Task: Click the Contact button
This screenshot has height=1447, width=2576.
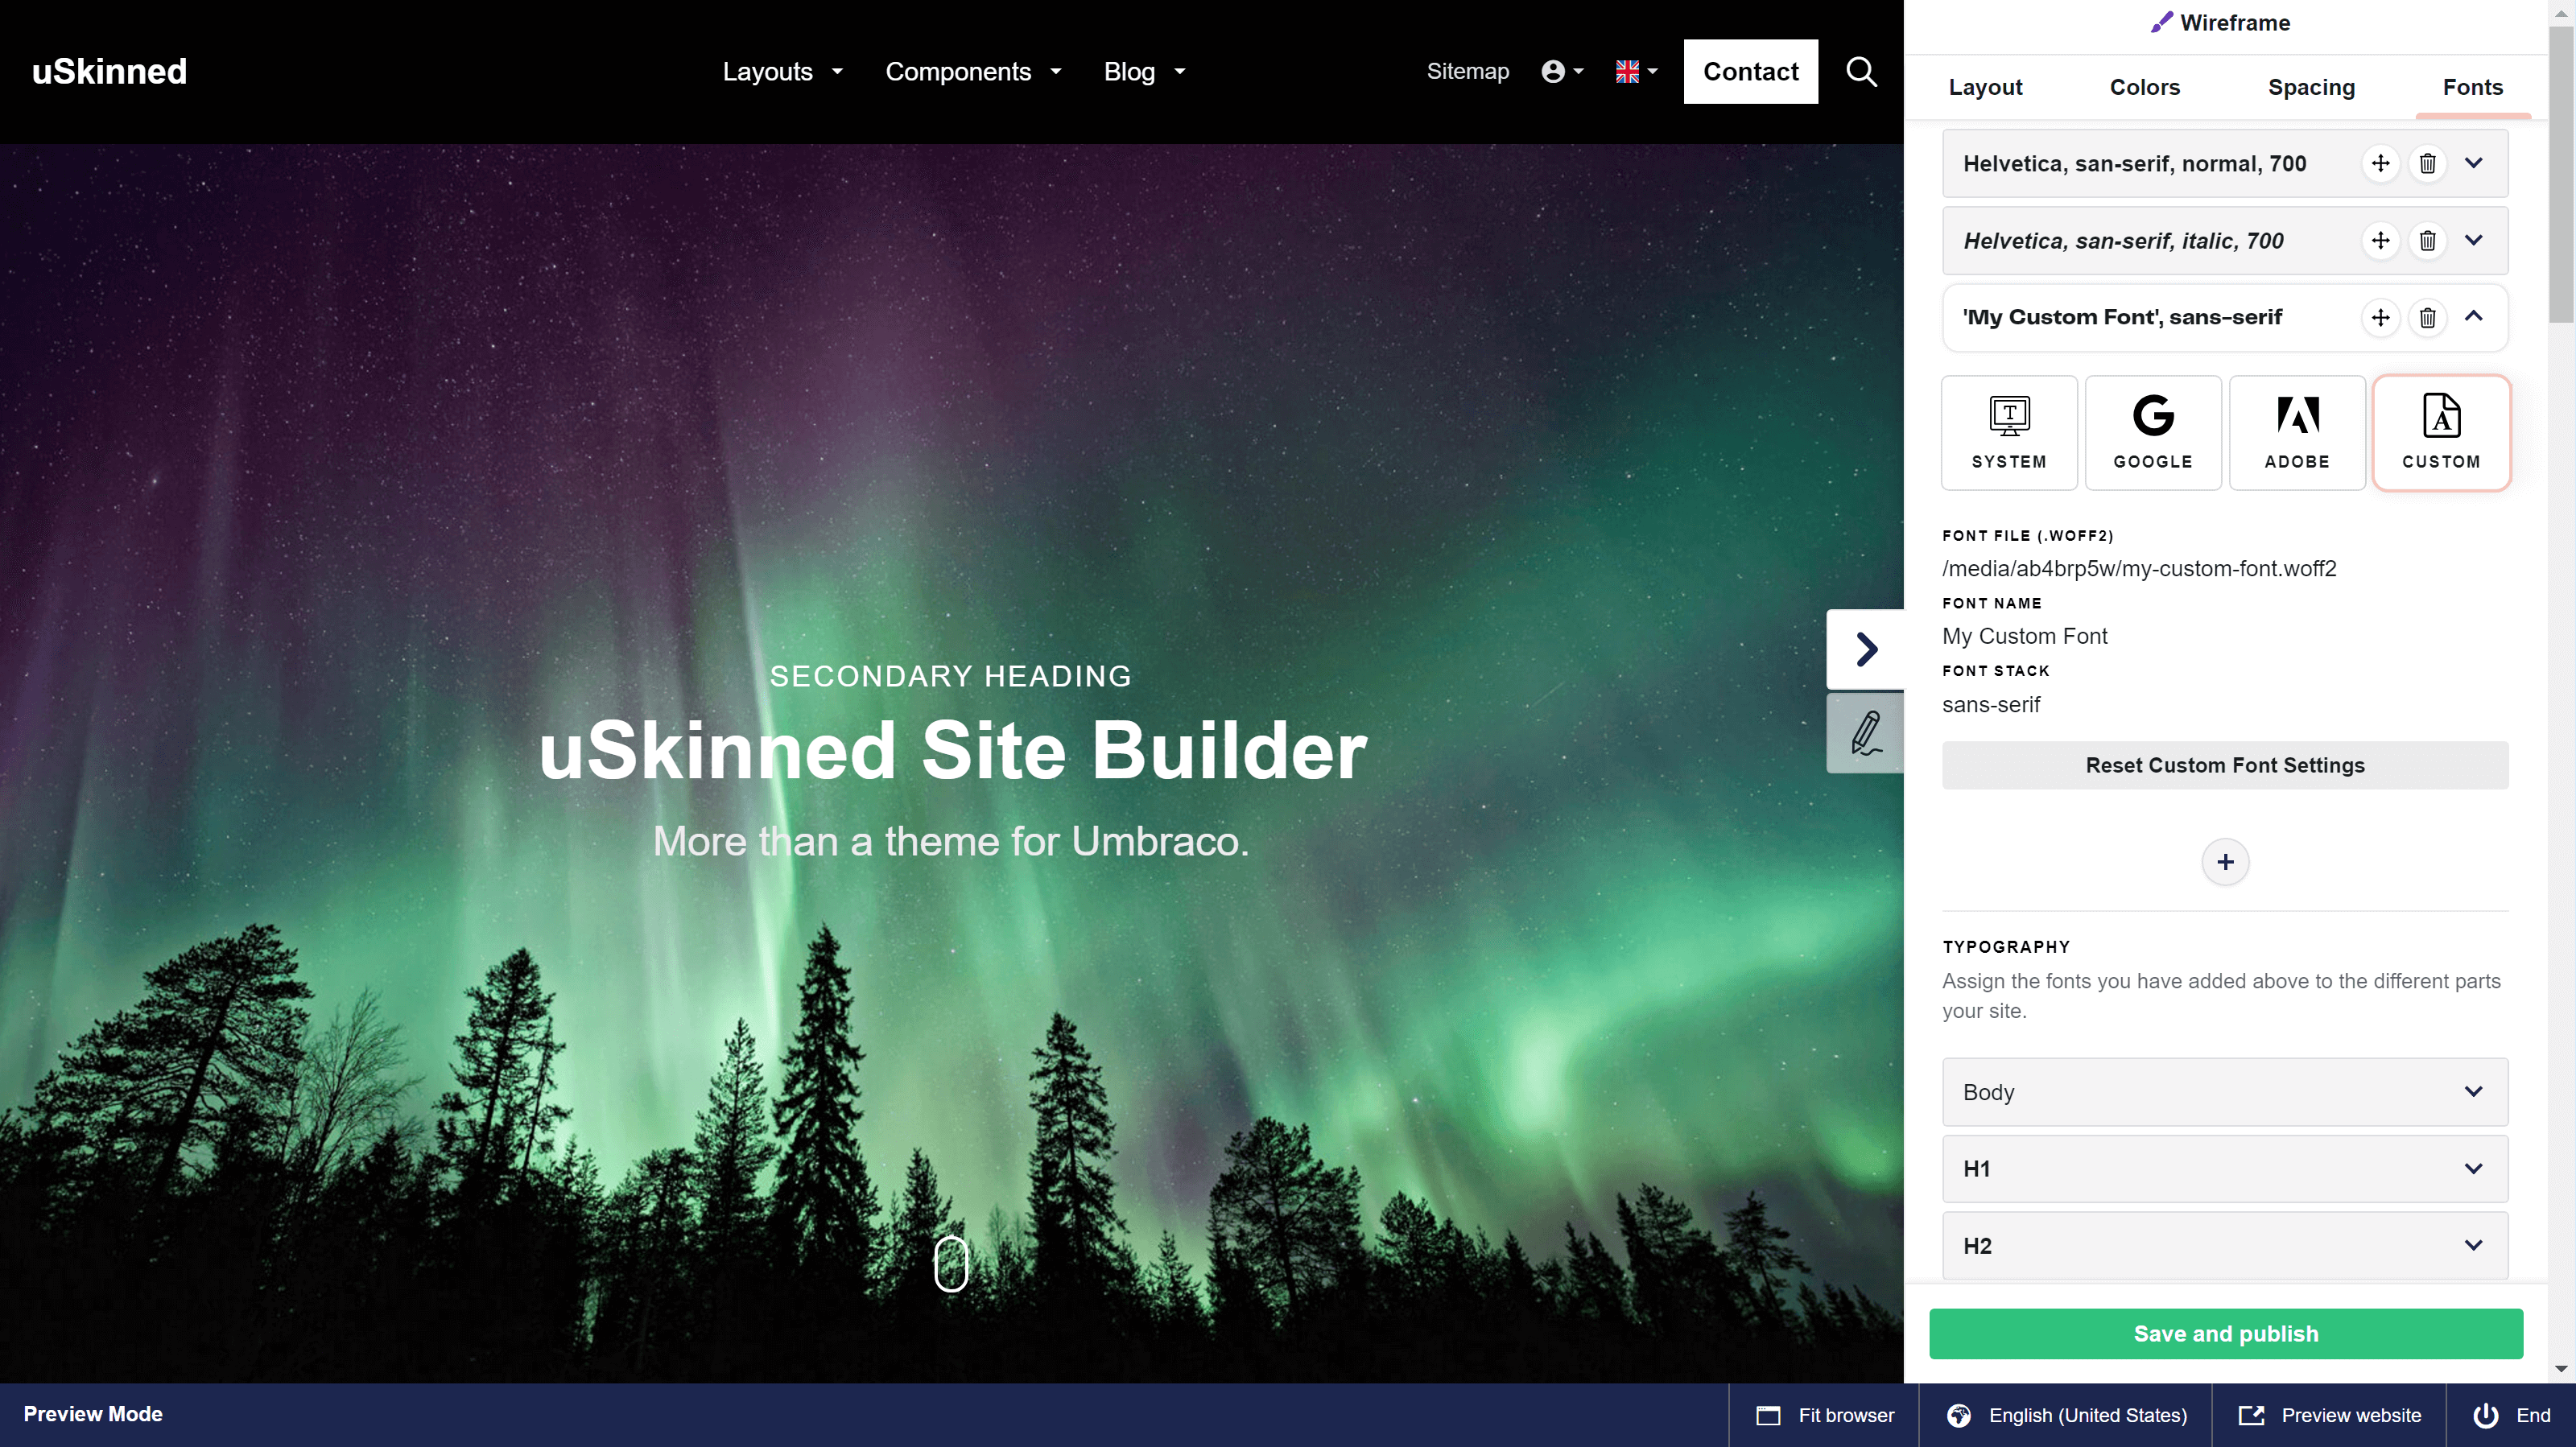Action: coord(1750,71)
